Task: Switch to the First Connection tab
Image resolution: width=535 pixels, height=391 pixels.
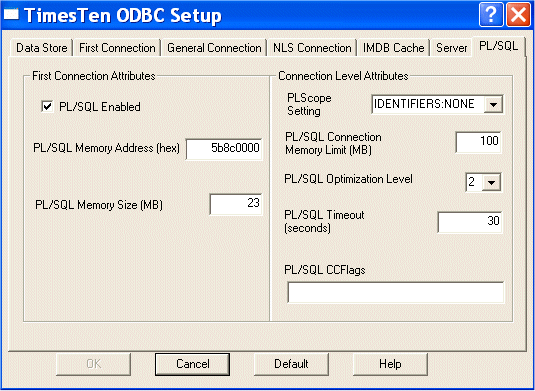Action: (x=117, y=48)
